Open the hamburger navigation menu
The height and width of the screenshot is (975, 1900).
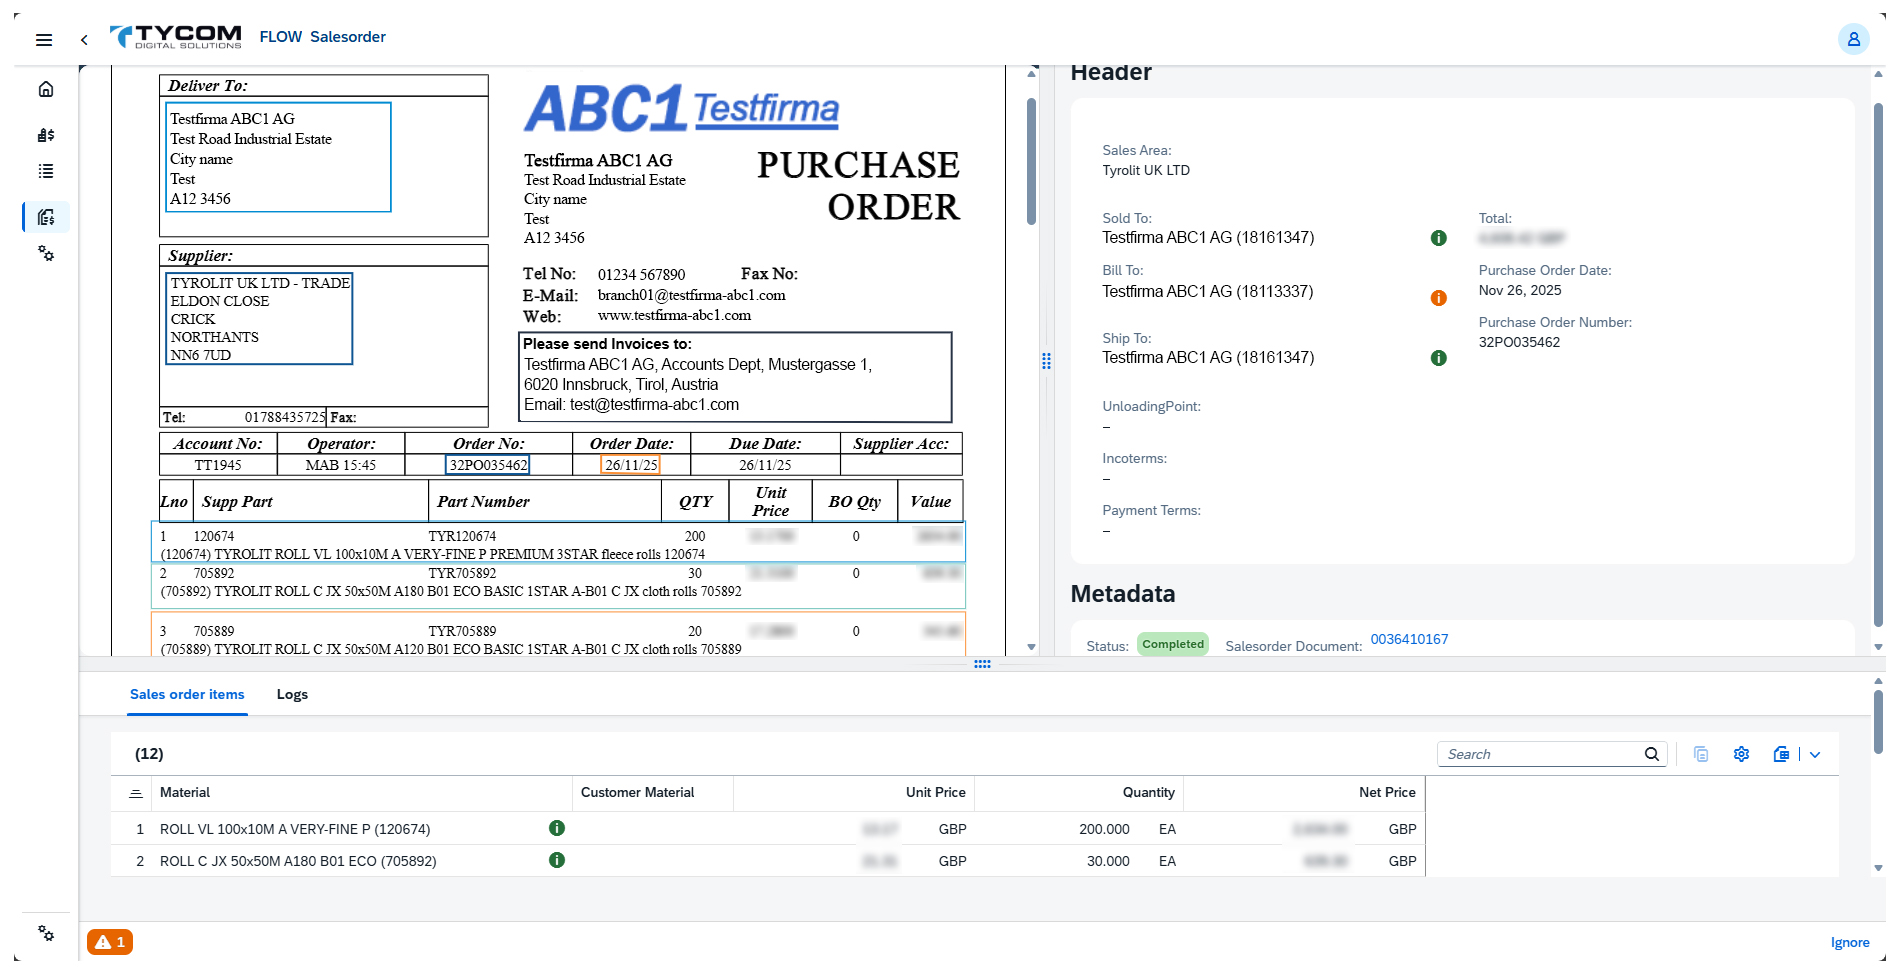pos(44,40)
